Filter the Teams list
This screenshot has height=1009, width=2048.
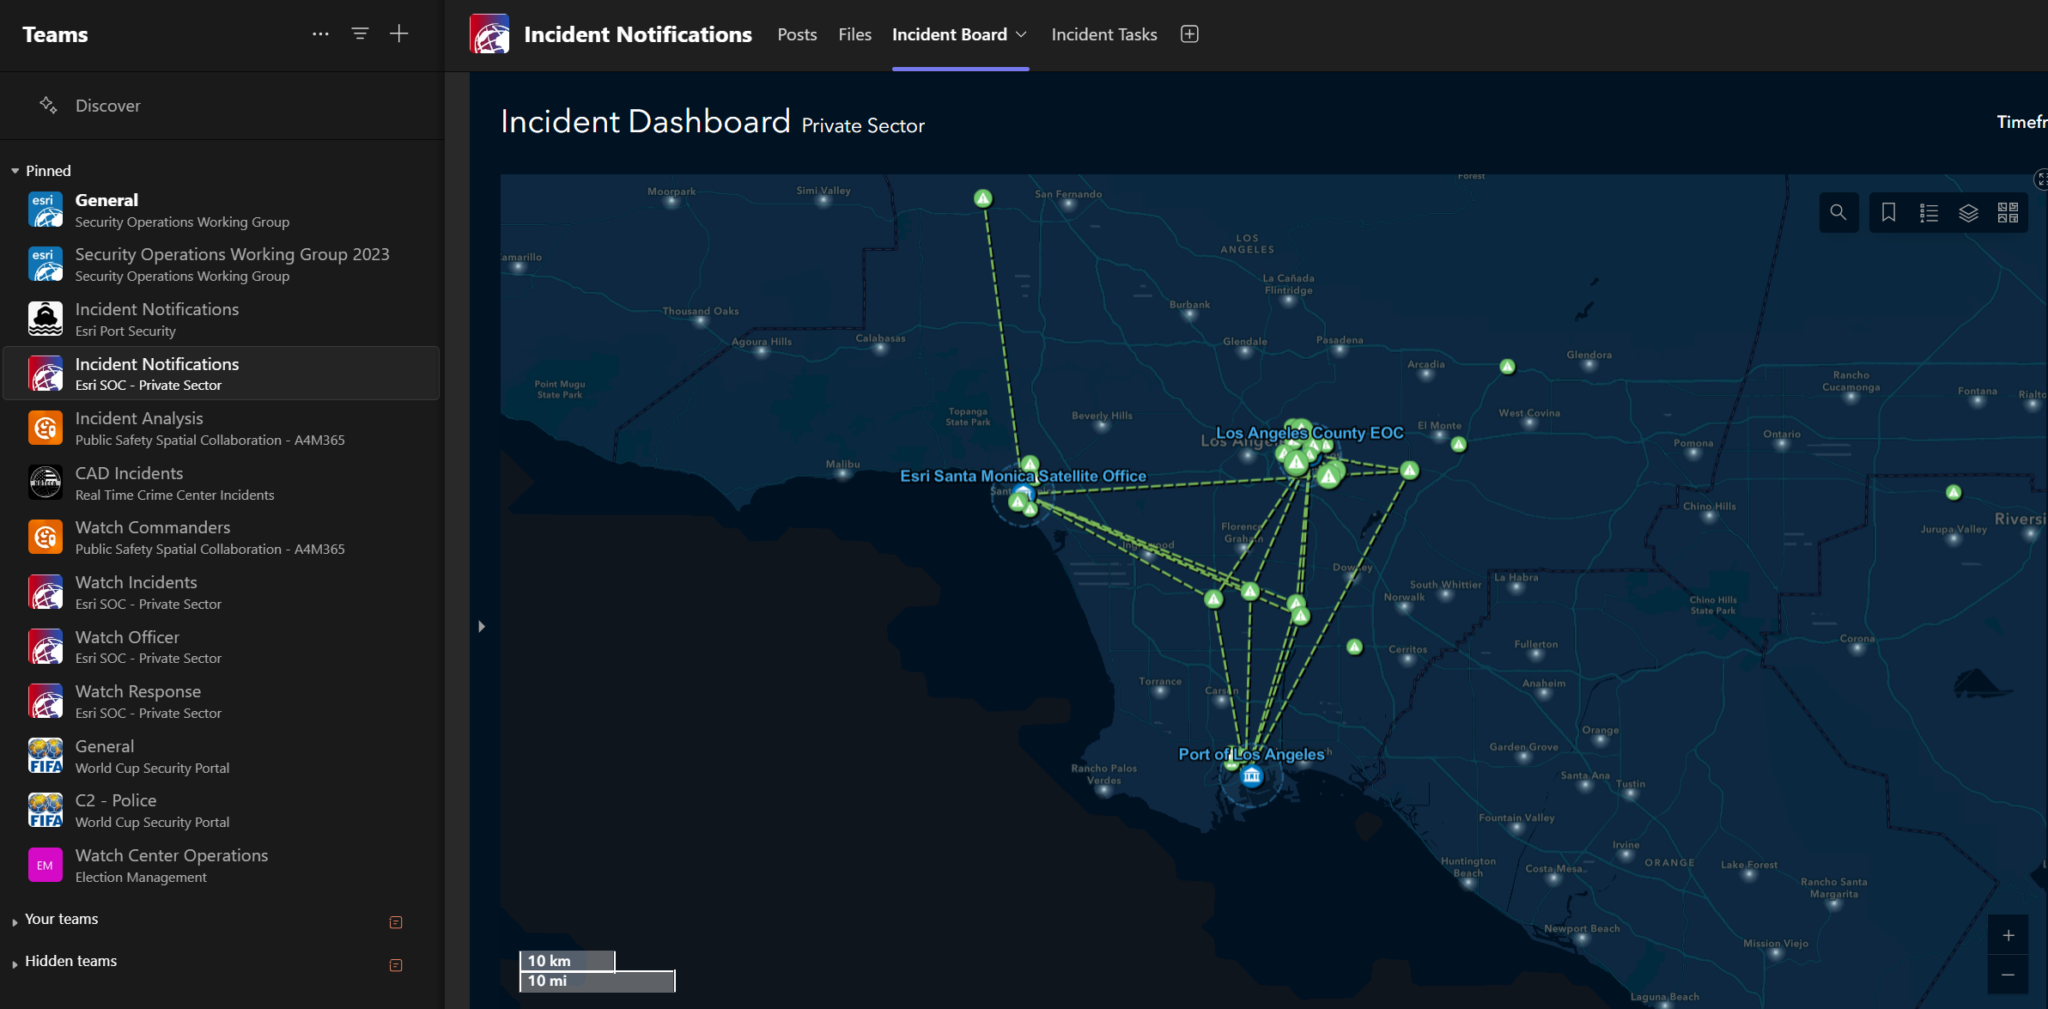tap(359, 33)
